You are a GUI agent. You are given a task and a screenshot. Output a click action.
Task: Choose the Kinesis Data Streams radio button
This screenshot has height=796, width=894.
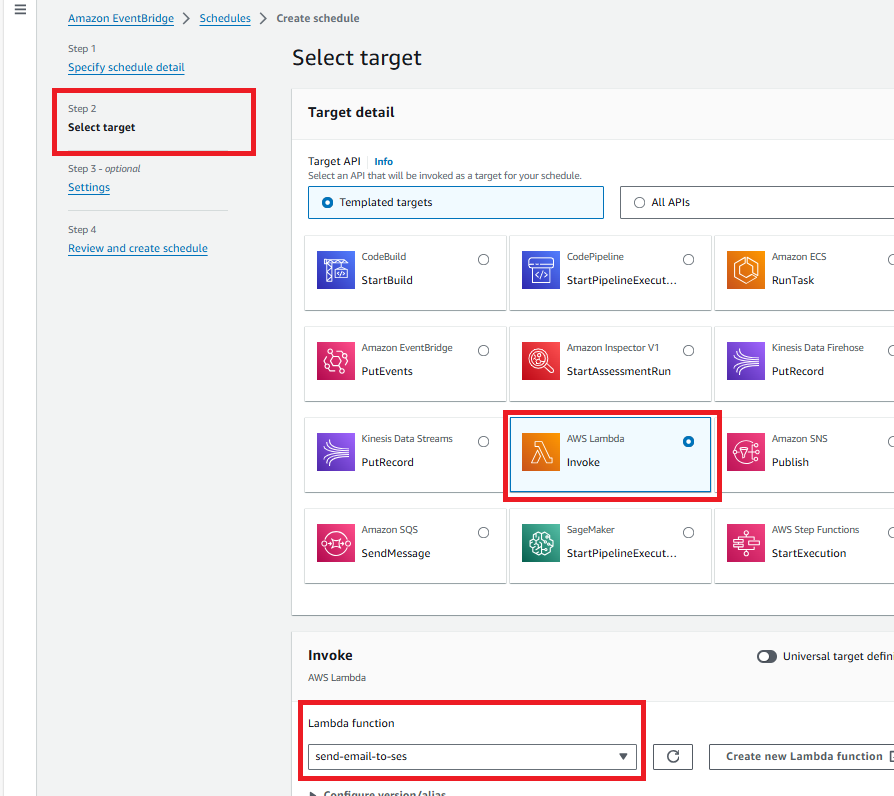483,442
